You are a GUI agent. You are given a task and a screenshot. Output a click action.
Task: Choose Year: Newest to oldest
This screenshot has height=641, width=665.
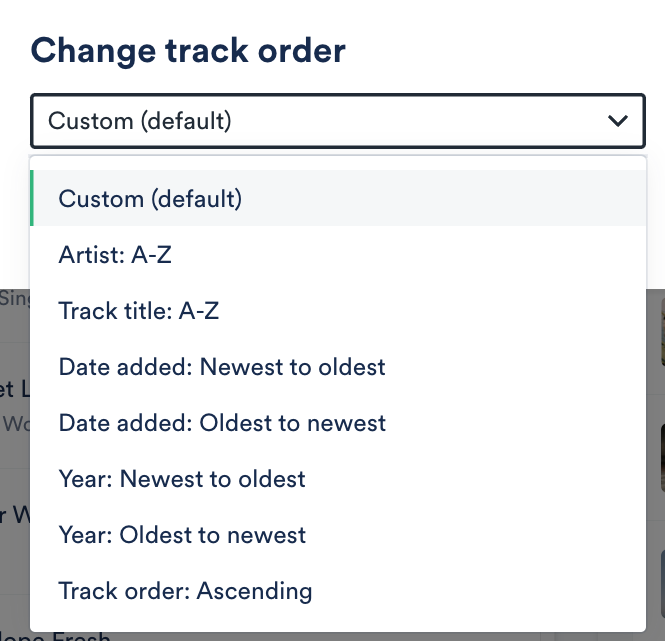(182, 479)
